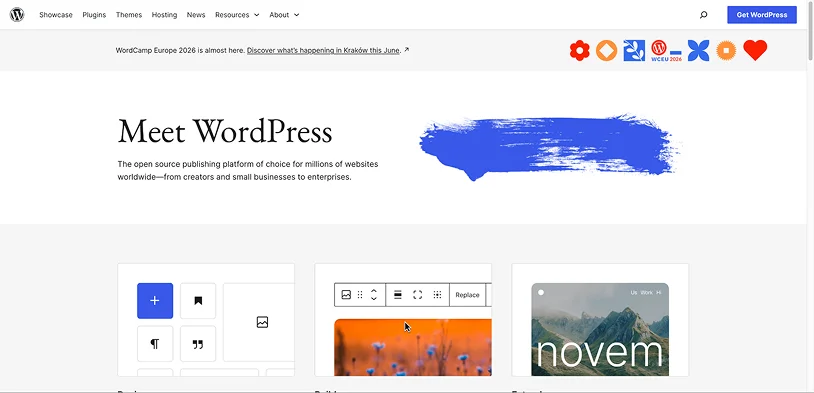The image size is (814, 393).
Task: Click the orange flower field image
Action: [x=413, y=347]
